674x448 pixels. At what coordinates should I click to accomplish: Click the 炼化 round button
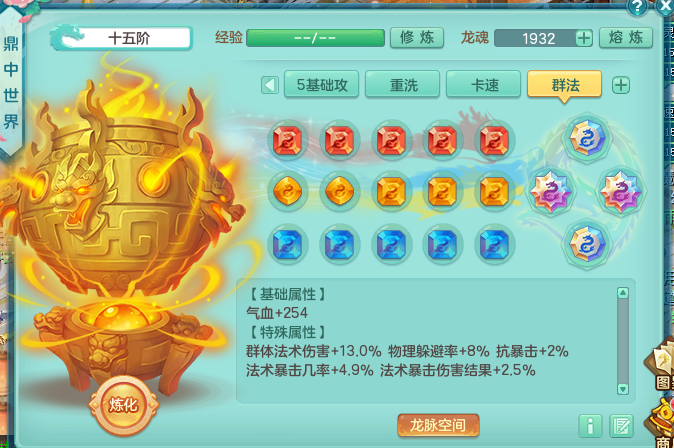[x=123, y=405]
